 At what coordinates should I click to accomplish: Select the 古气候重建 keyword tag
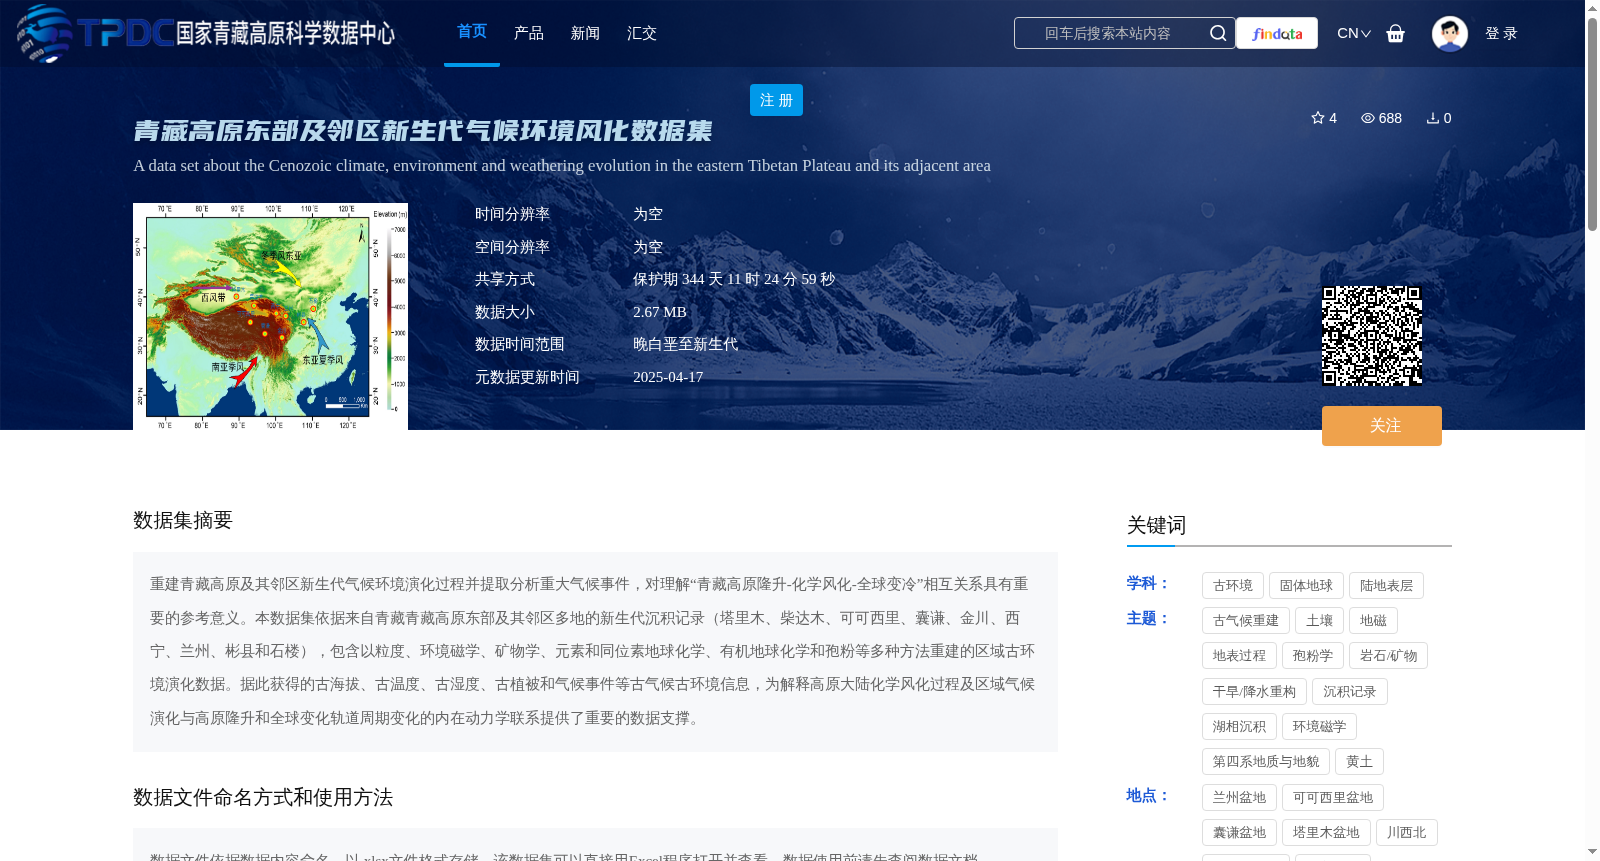1246,621
